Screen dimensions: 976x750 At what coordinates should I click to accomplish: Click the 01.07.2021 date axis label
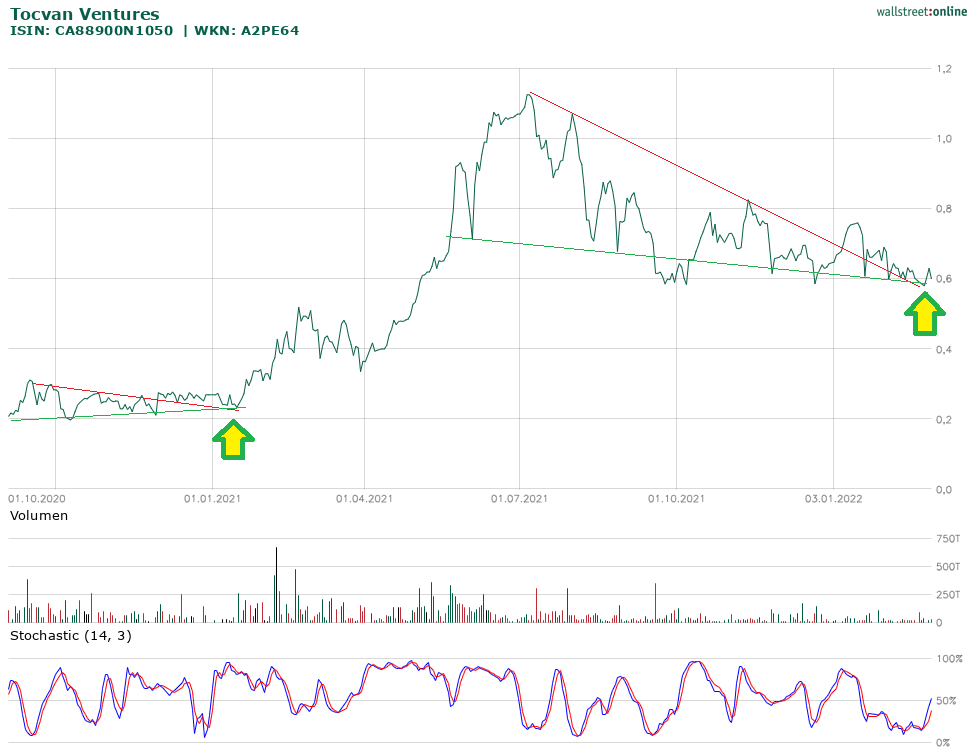tap(519, 499)
